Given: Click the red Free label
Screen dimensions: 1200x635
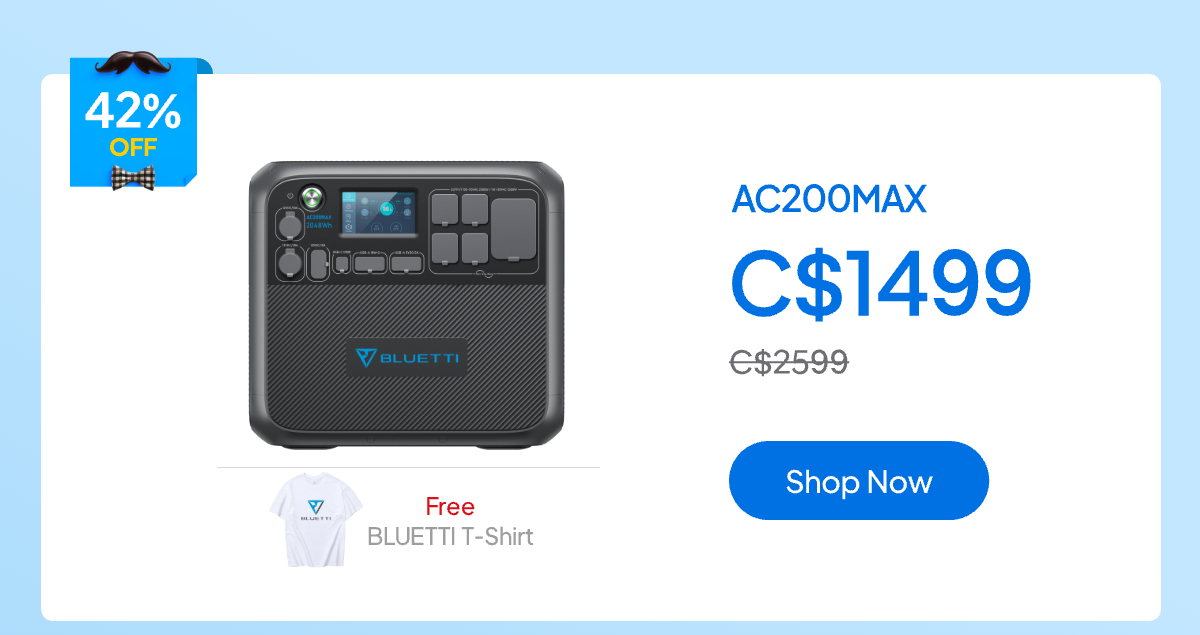Looking at the screenshot, I should tap(450, 506).
